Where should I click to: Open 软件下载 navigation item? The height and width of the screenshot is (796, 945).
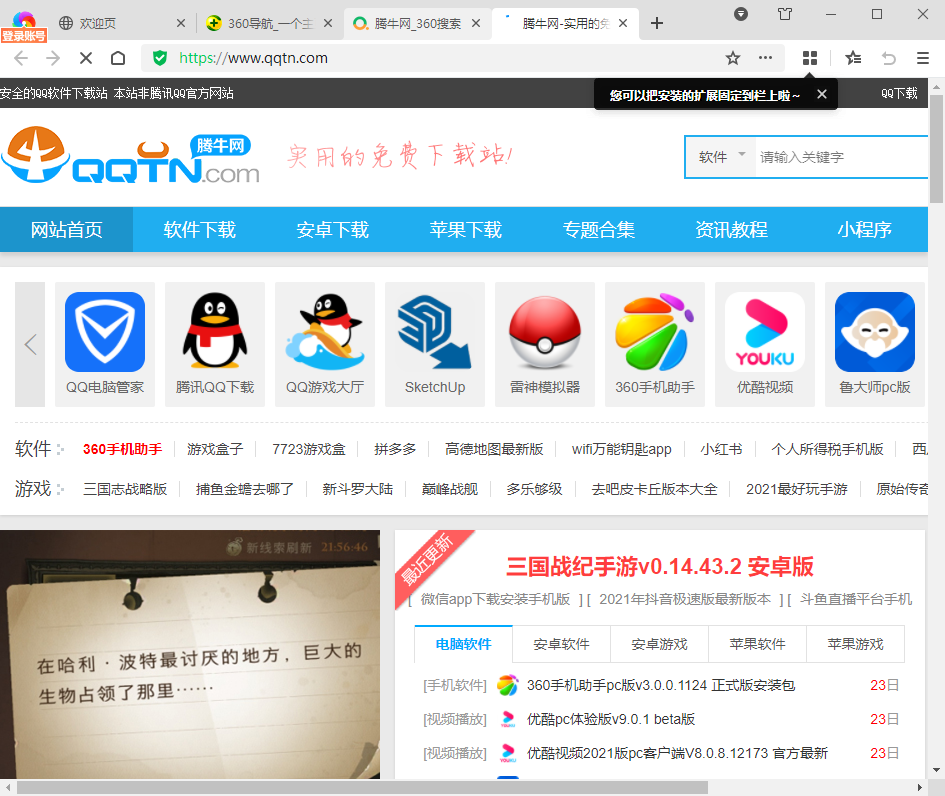pyautogui.click(x=199, y=230)
